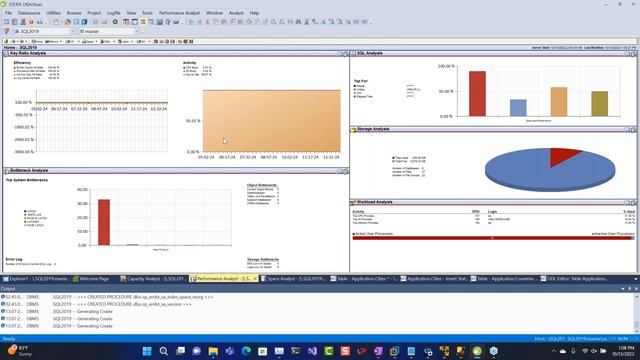Screen dimensions: 640x360
Task: Click the Storage Analysis panel header icon
Action: (353, 129)
